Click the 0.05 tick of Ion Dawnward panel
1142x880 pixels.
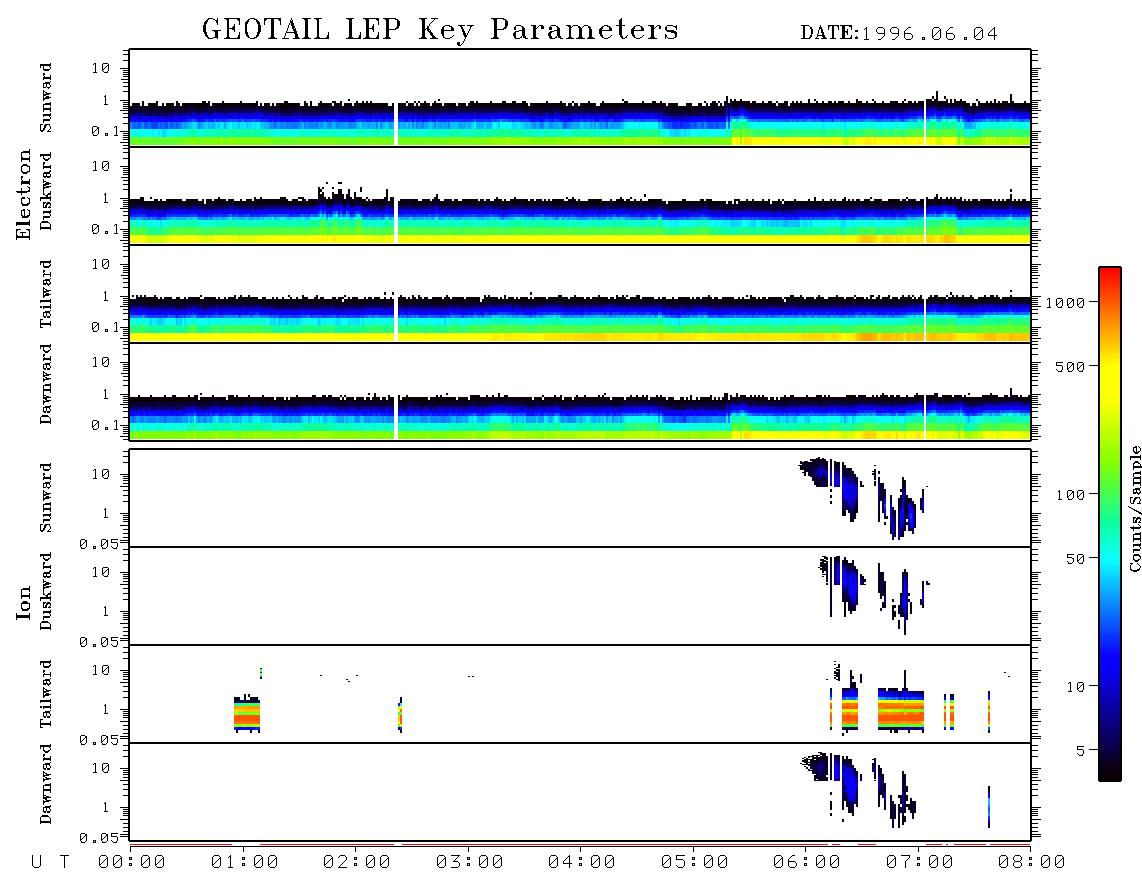coord(98,838)
